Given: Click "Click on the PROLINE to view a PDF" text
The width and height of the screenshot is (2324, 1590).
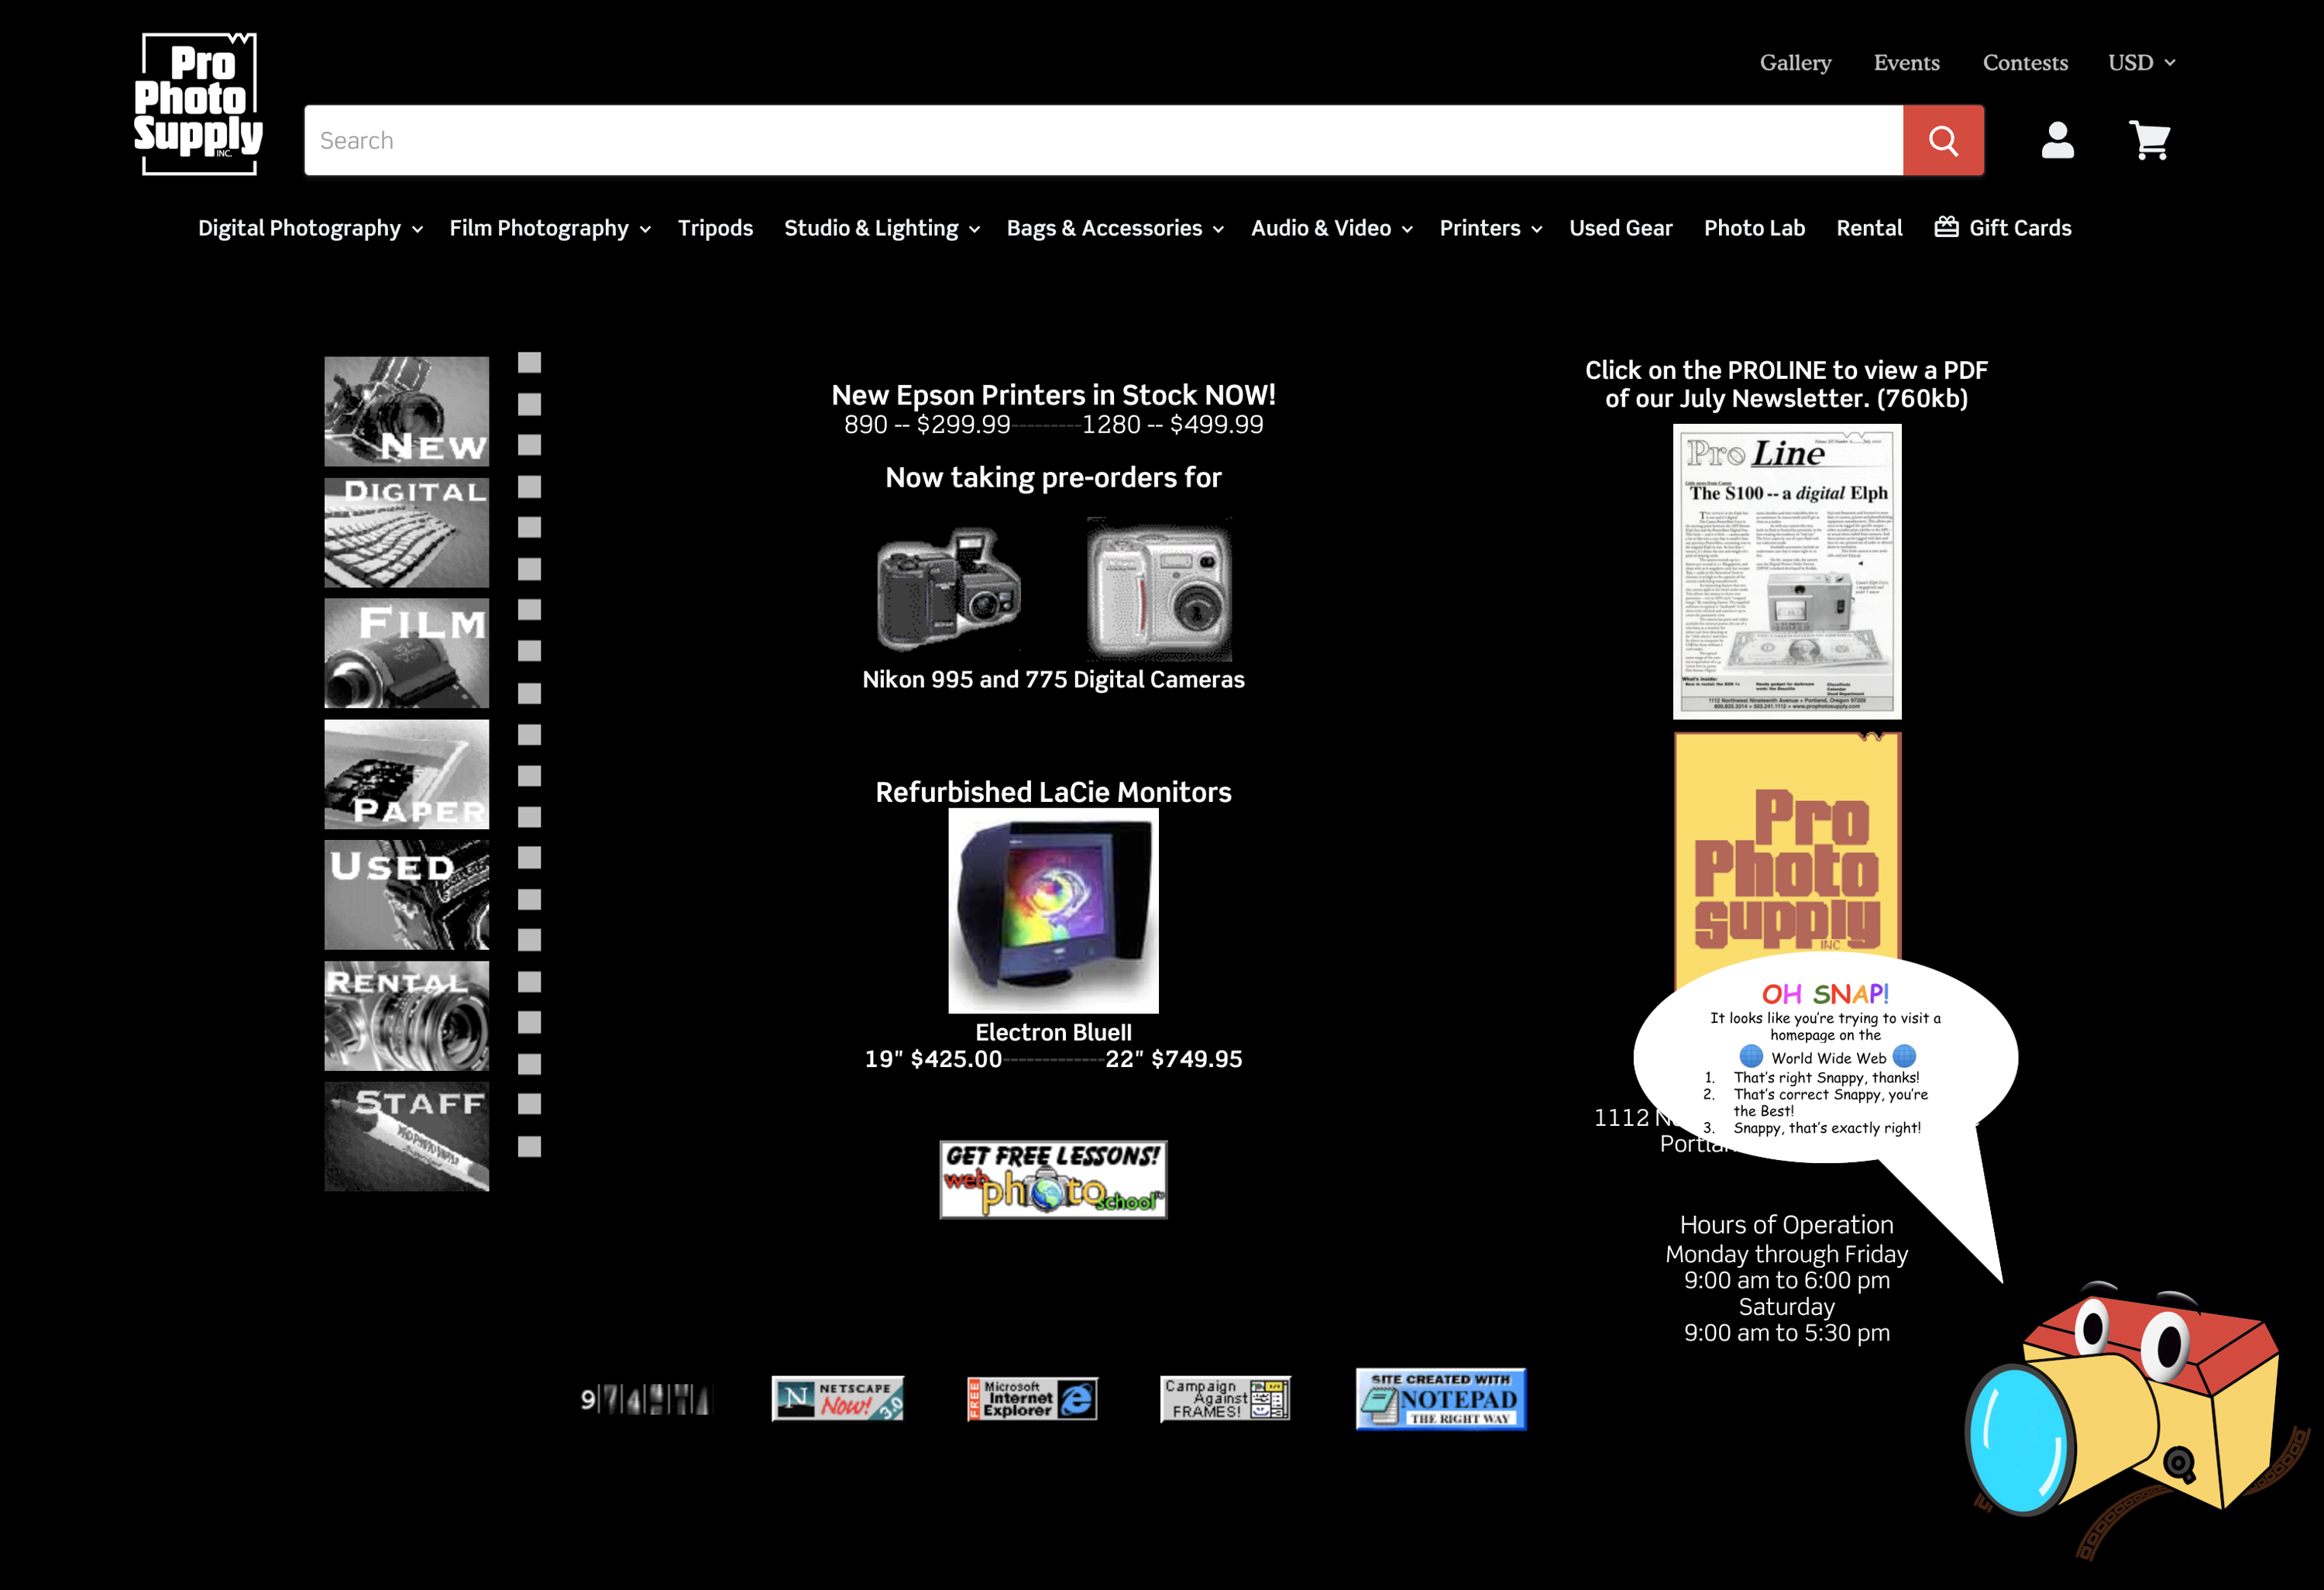Looking at the screenshot, I should 1787,370.
